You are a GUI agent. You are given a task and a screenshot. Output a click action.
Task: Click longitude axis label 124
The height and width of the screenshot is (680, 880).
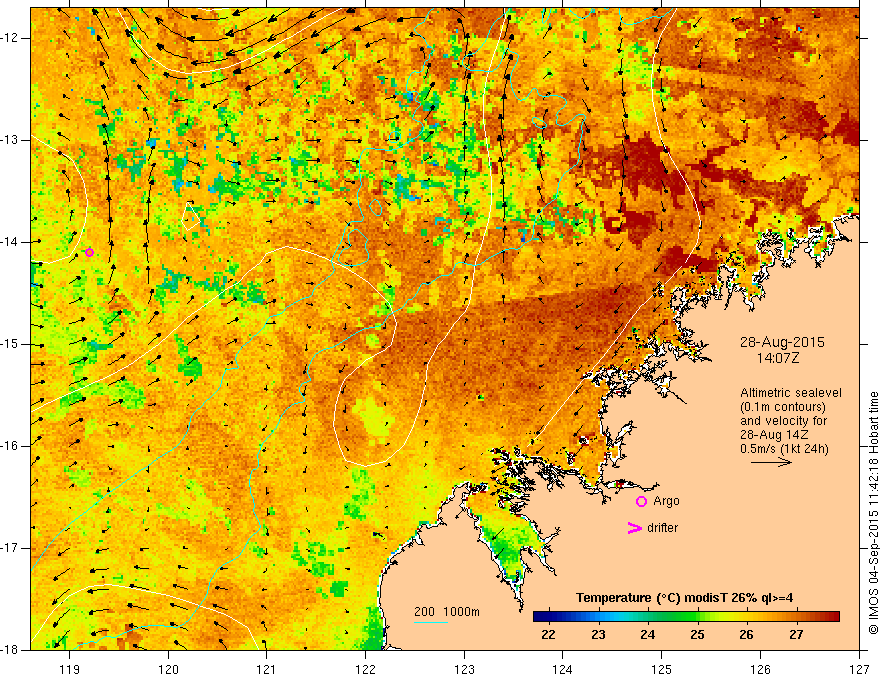pos(563,669)
